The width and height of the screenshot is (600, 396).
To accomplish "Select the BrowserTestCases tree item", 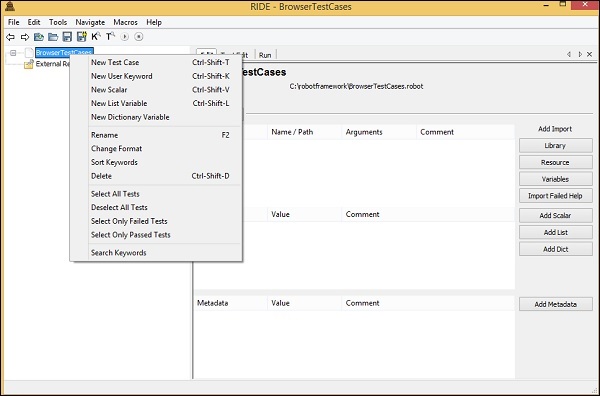I will [64, 52].
